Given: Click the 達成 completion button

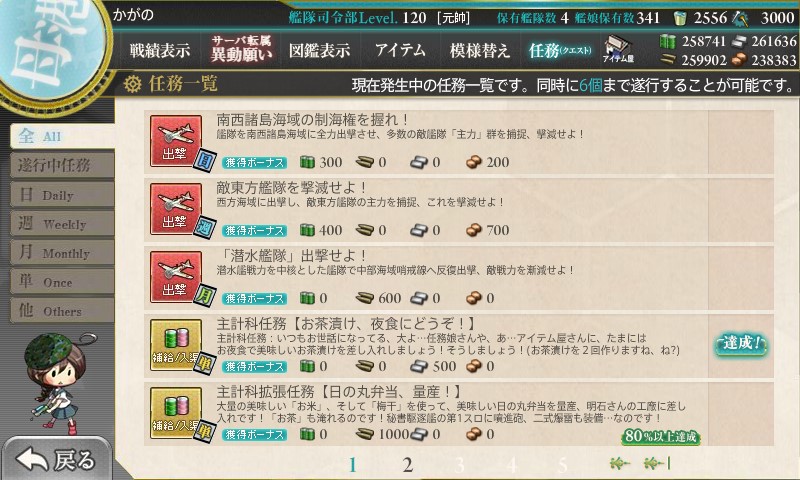Looking at the screenshot, I should point(741,343).
